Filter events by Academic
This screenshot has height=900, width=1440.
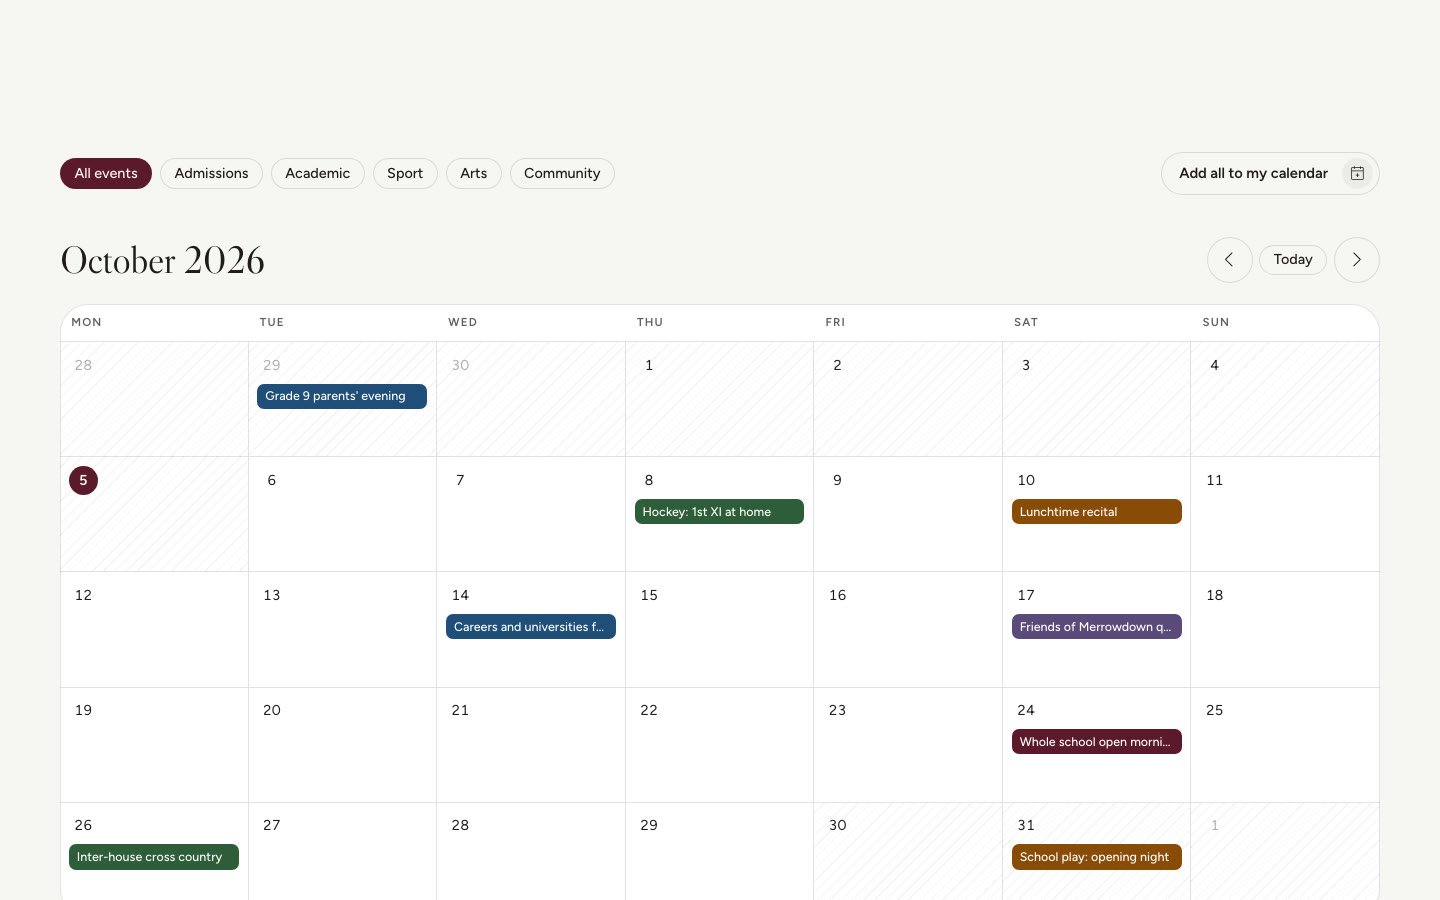317,174
